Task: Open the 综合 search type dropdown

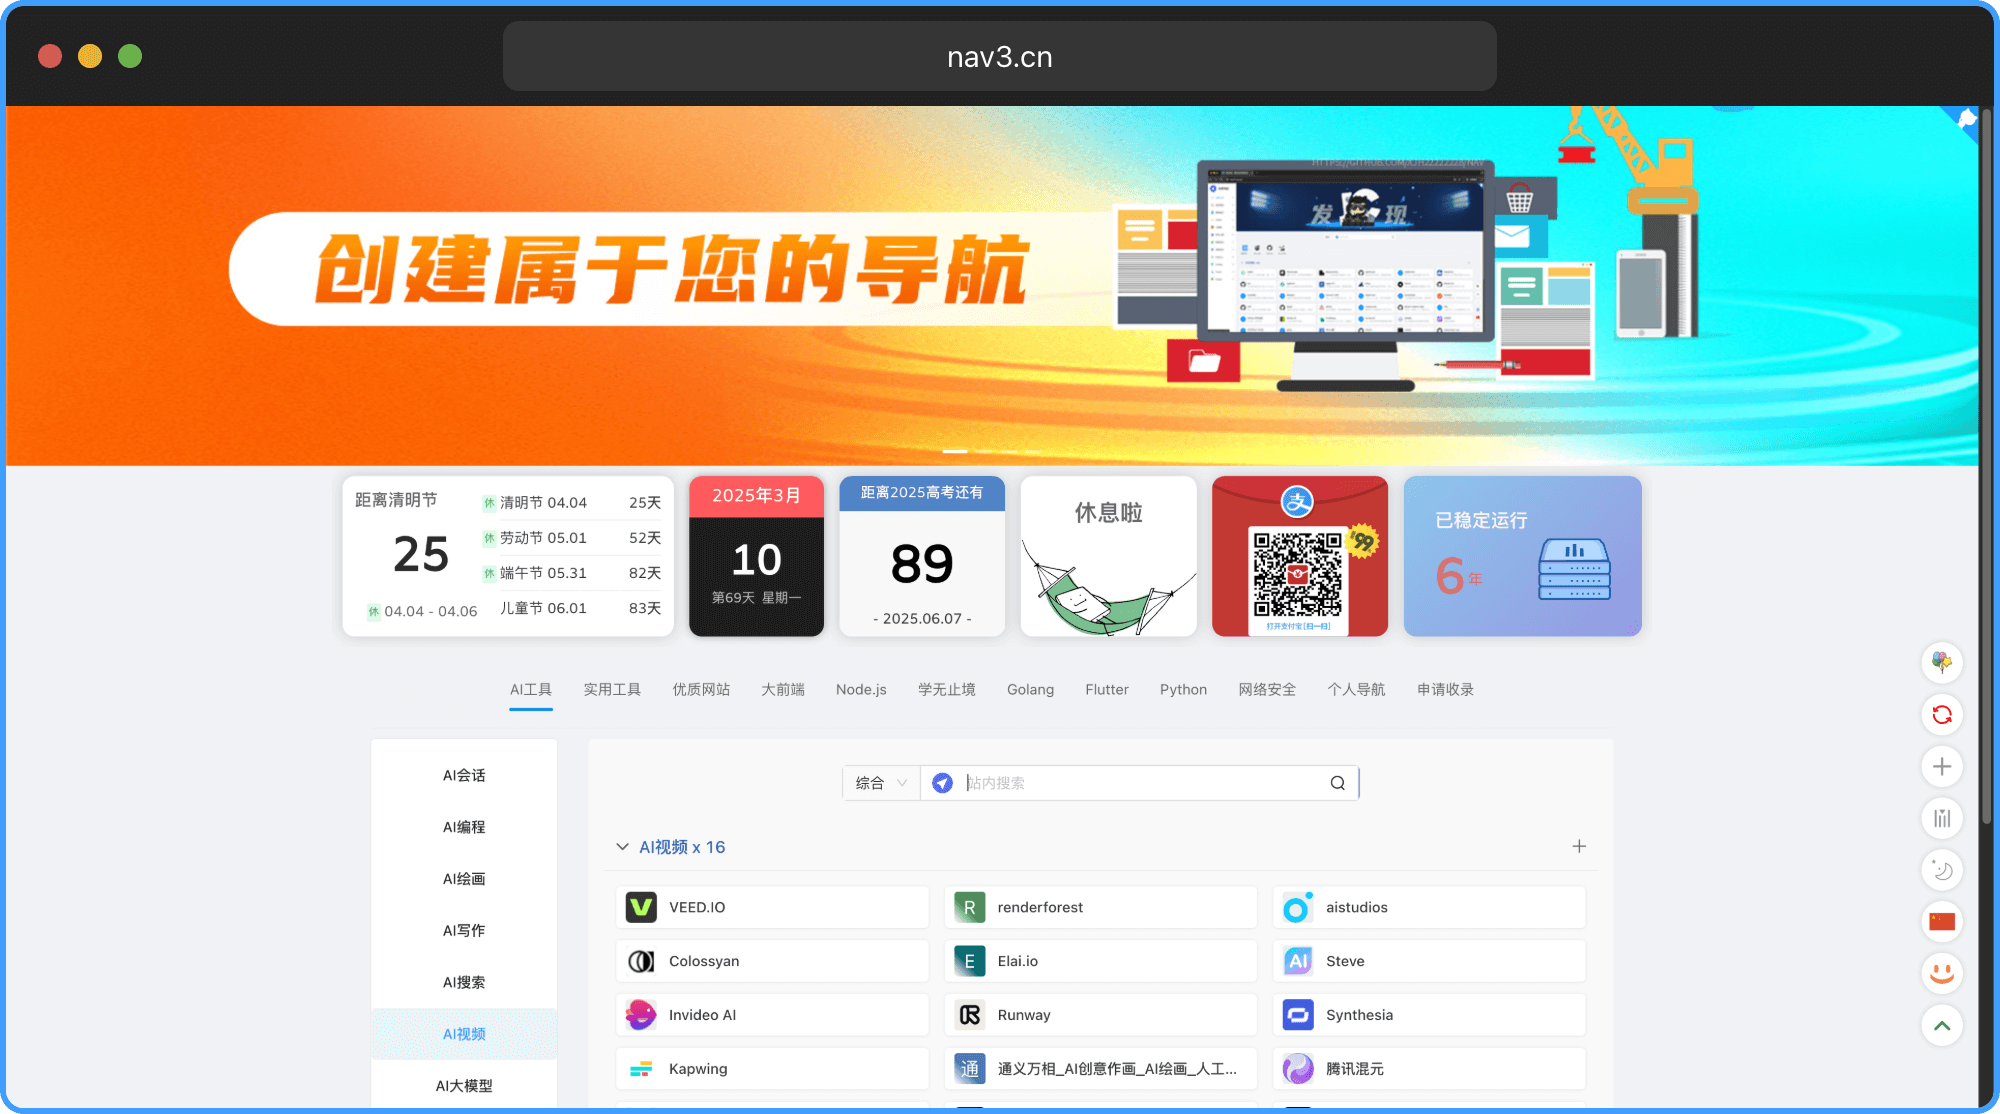Action: click(x=881, y=783)
